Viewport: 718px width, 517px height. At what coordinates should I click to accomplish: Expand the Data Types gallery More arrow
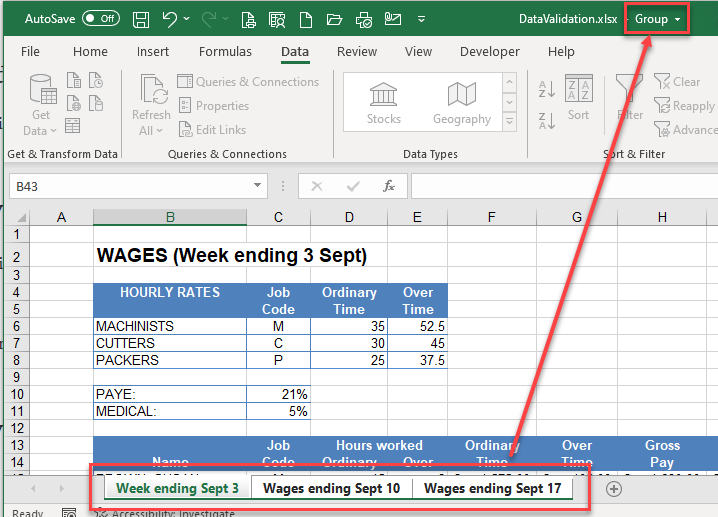(x=509, y=122)
